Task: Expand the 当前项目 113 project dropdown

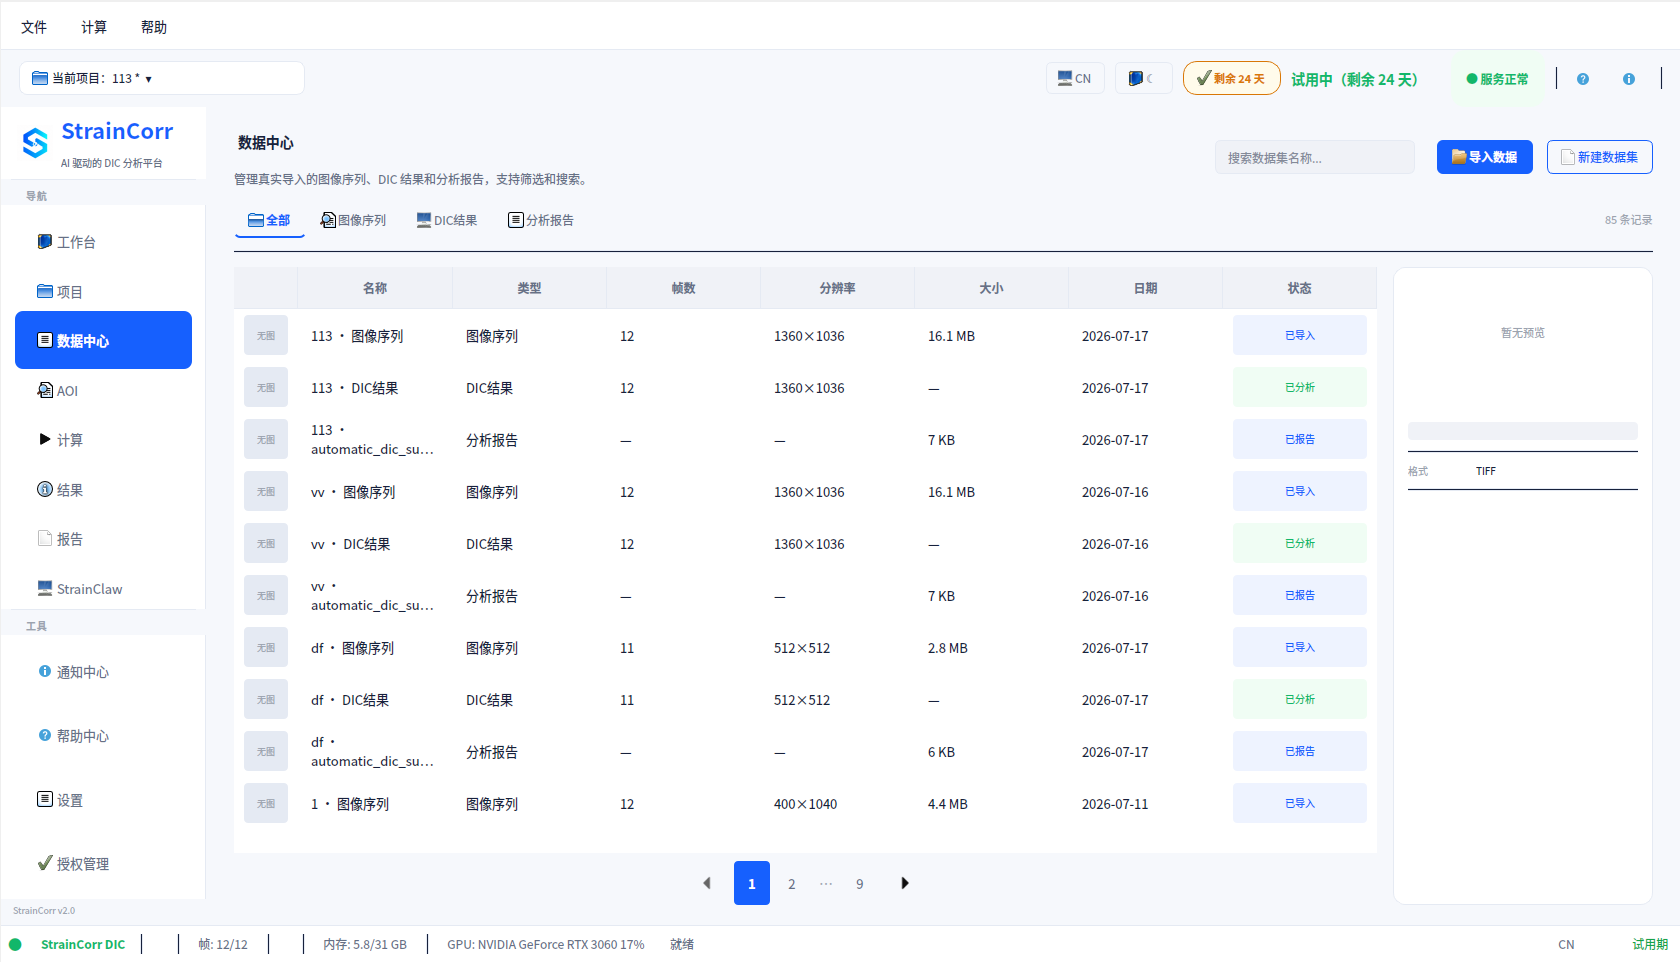Action: 162,78
